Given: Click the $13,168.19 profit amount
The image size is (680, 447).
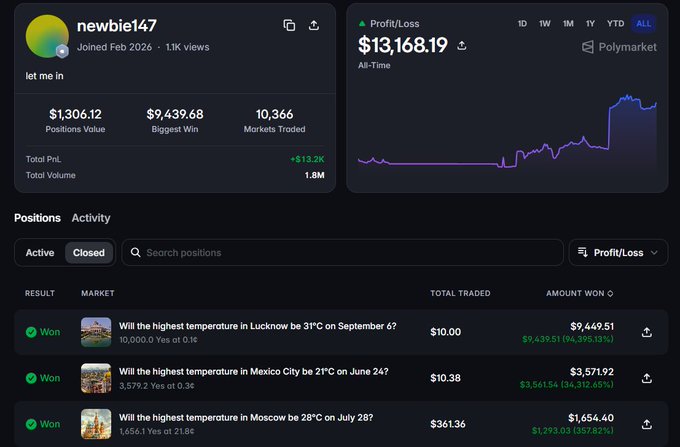Looking at the screenshot, I should tap(403, 45).
